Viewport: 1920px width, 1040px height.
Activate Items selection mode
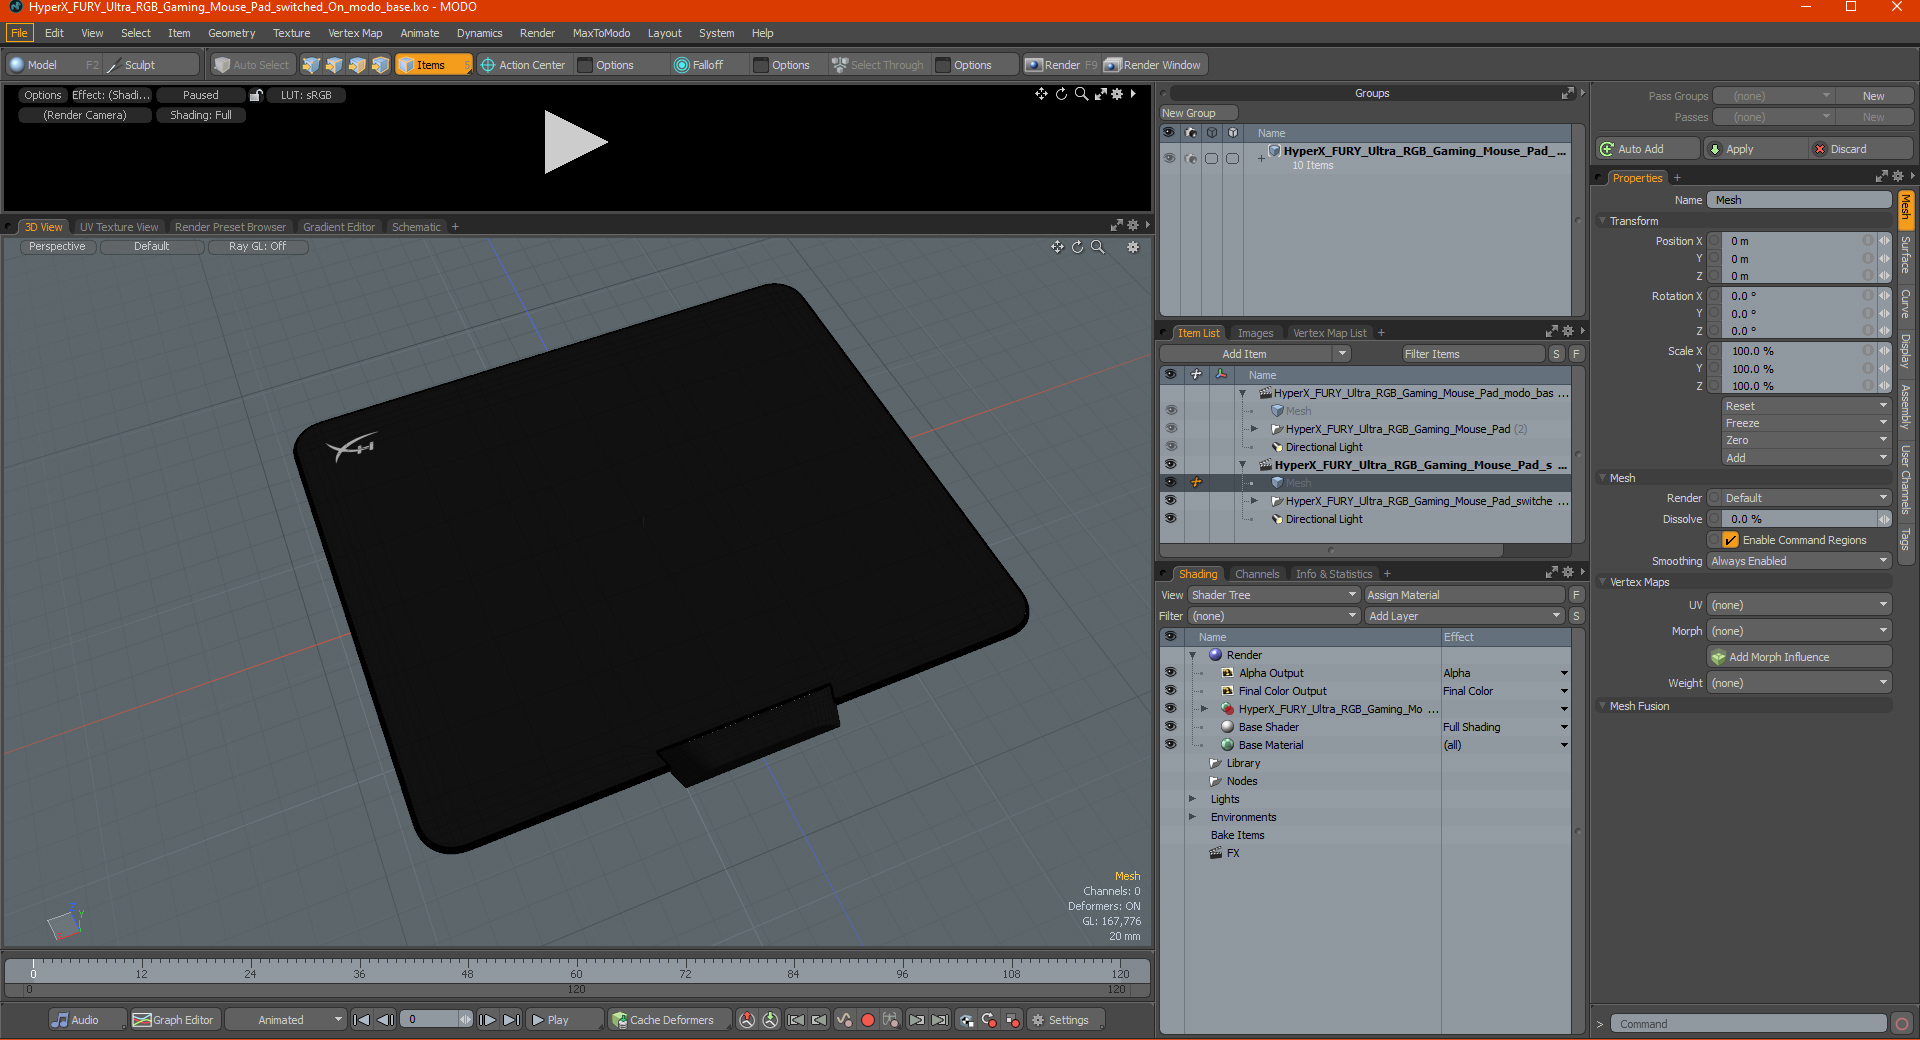click(x=433, y=65)
